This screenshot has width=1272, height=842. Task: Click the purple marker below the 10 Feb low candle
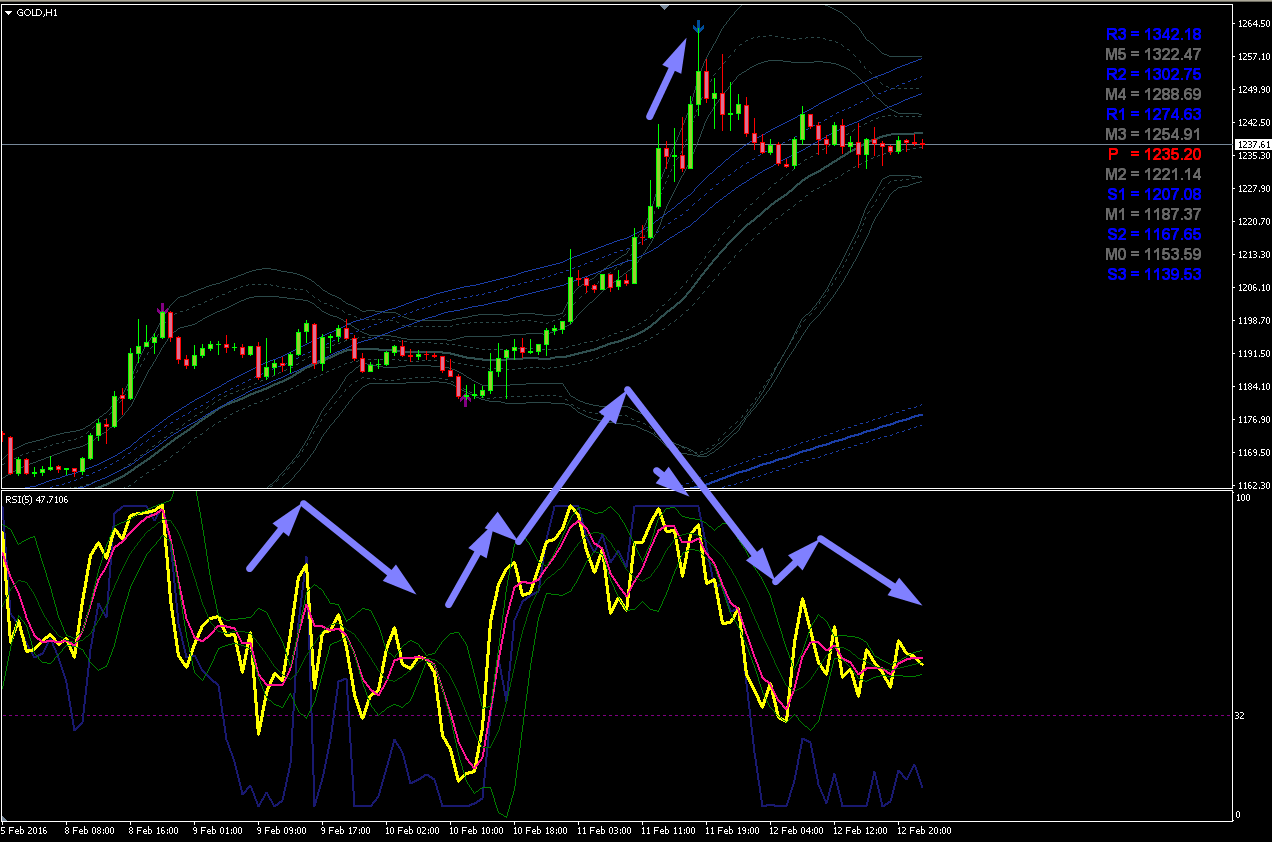pos(465,401)
